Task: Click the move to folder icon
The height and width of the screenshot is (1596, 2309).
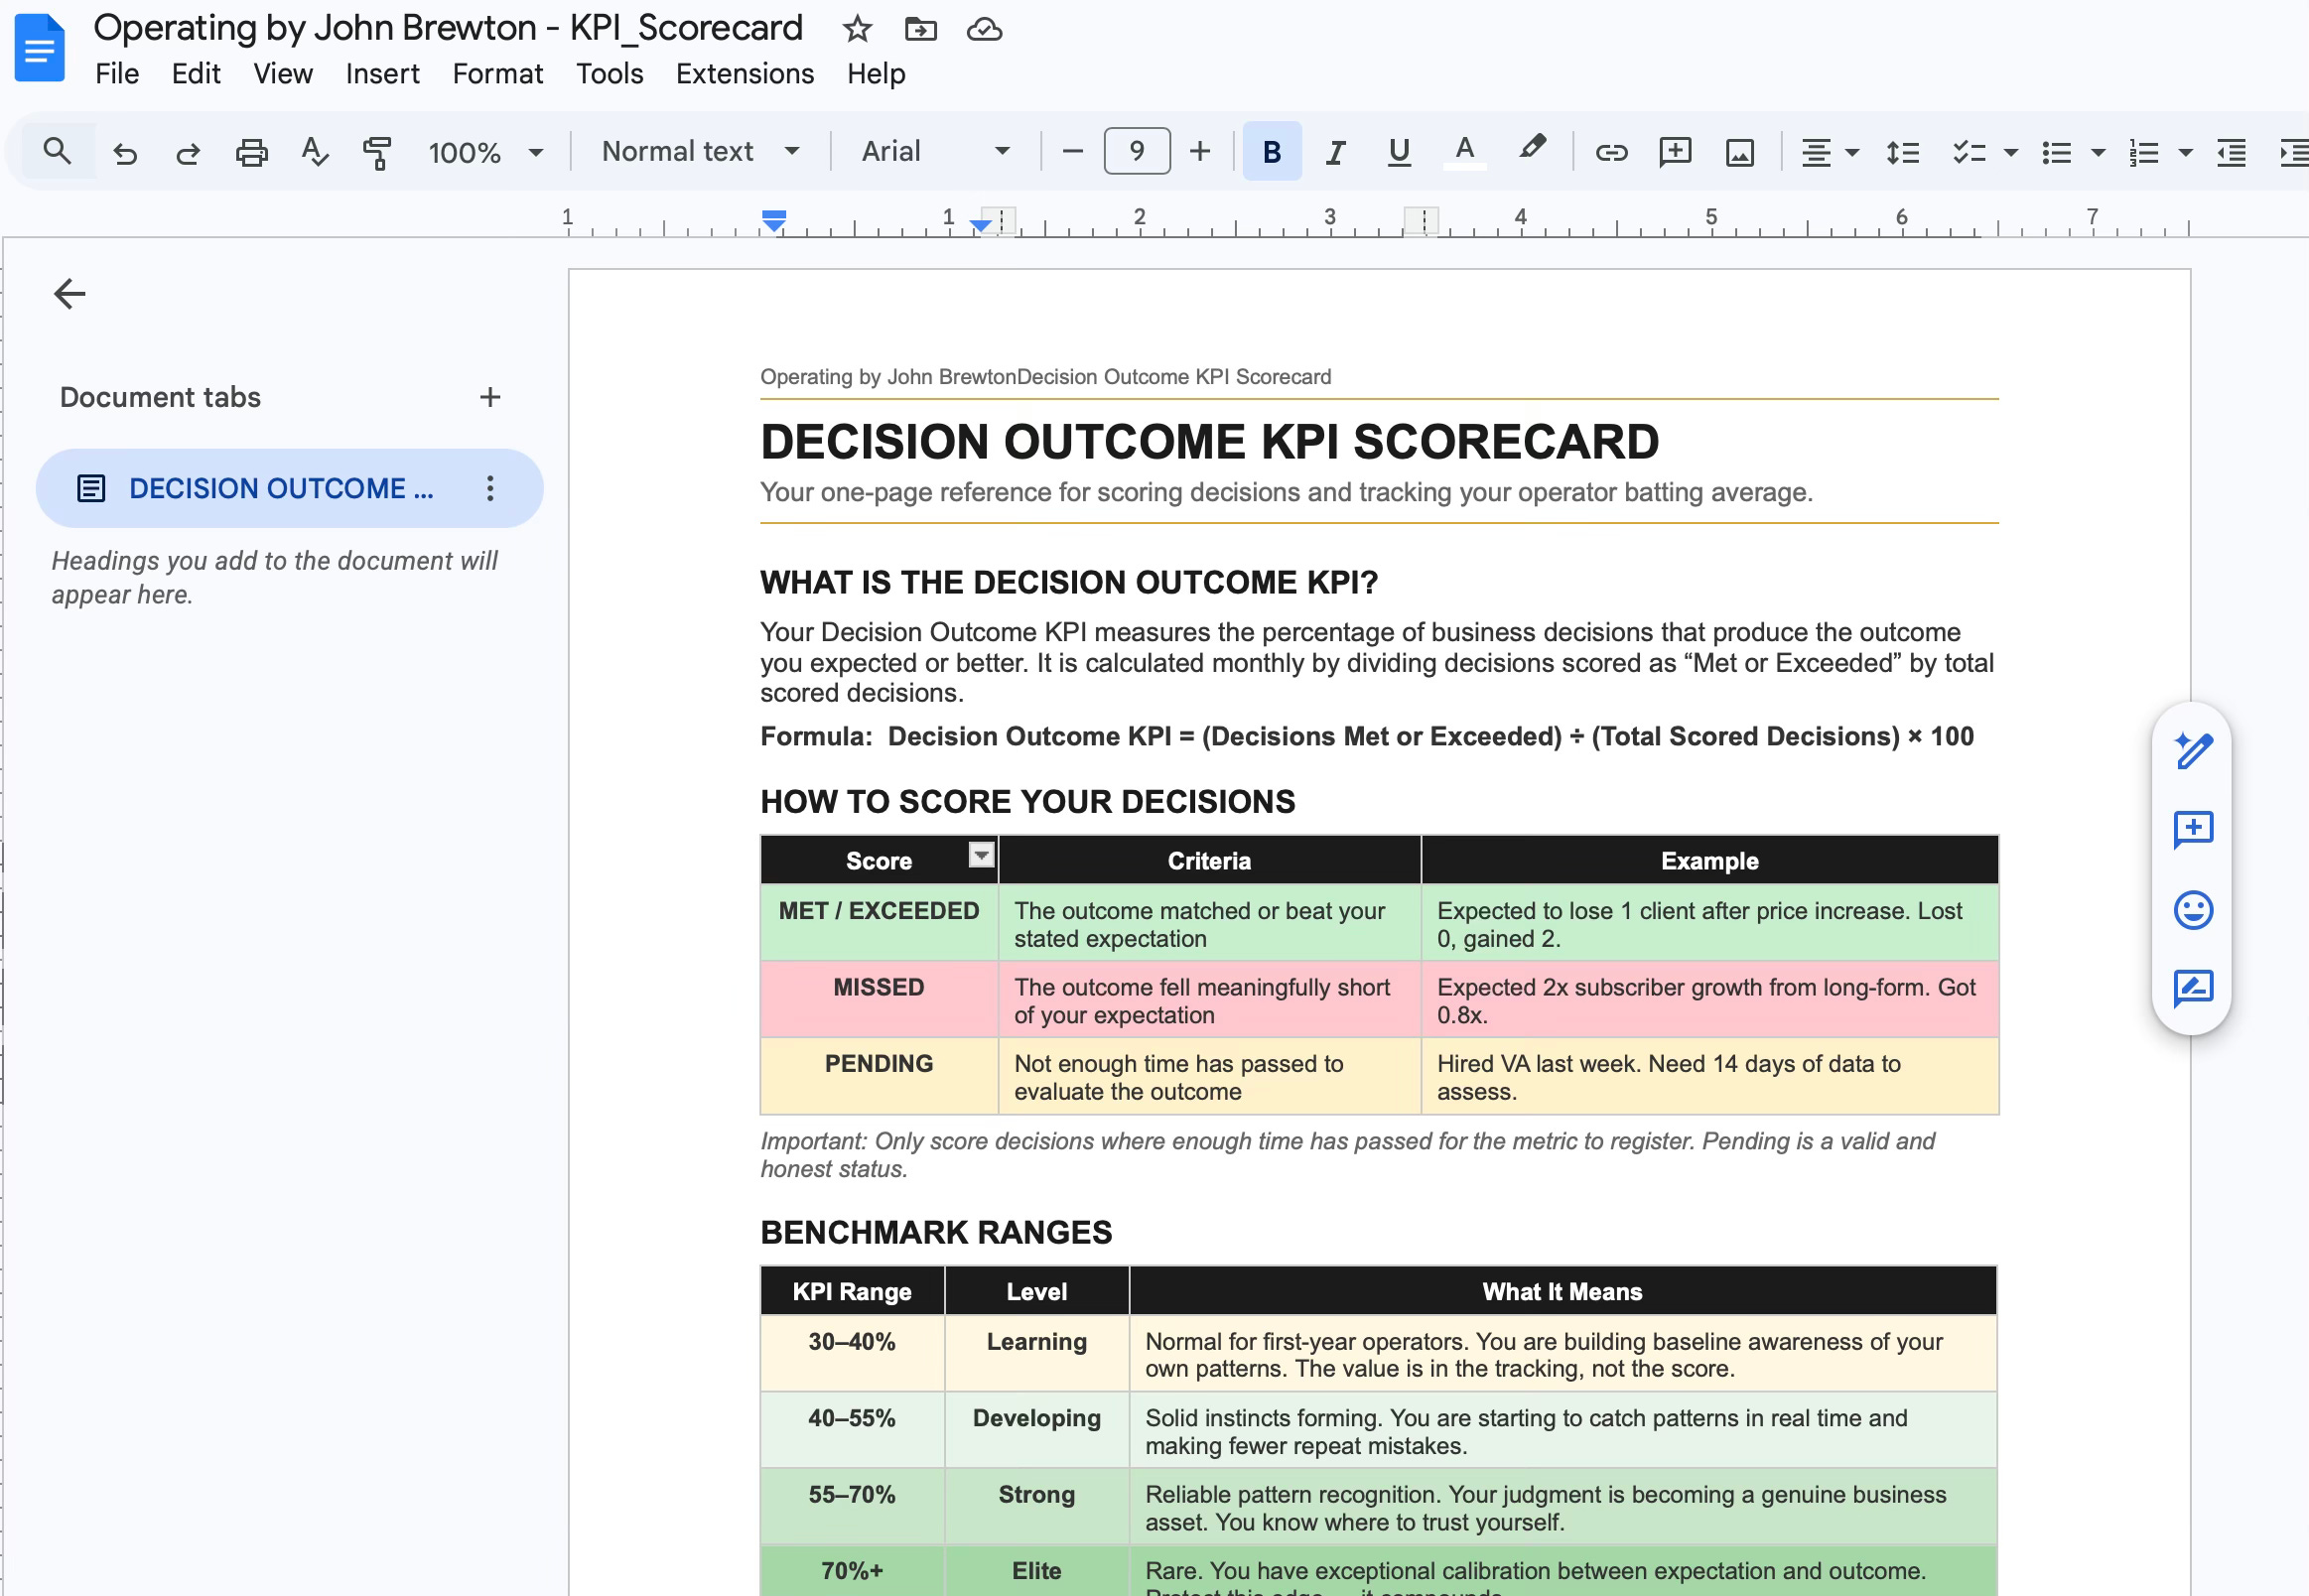Action: pos(920,29)
